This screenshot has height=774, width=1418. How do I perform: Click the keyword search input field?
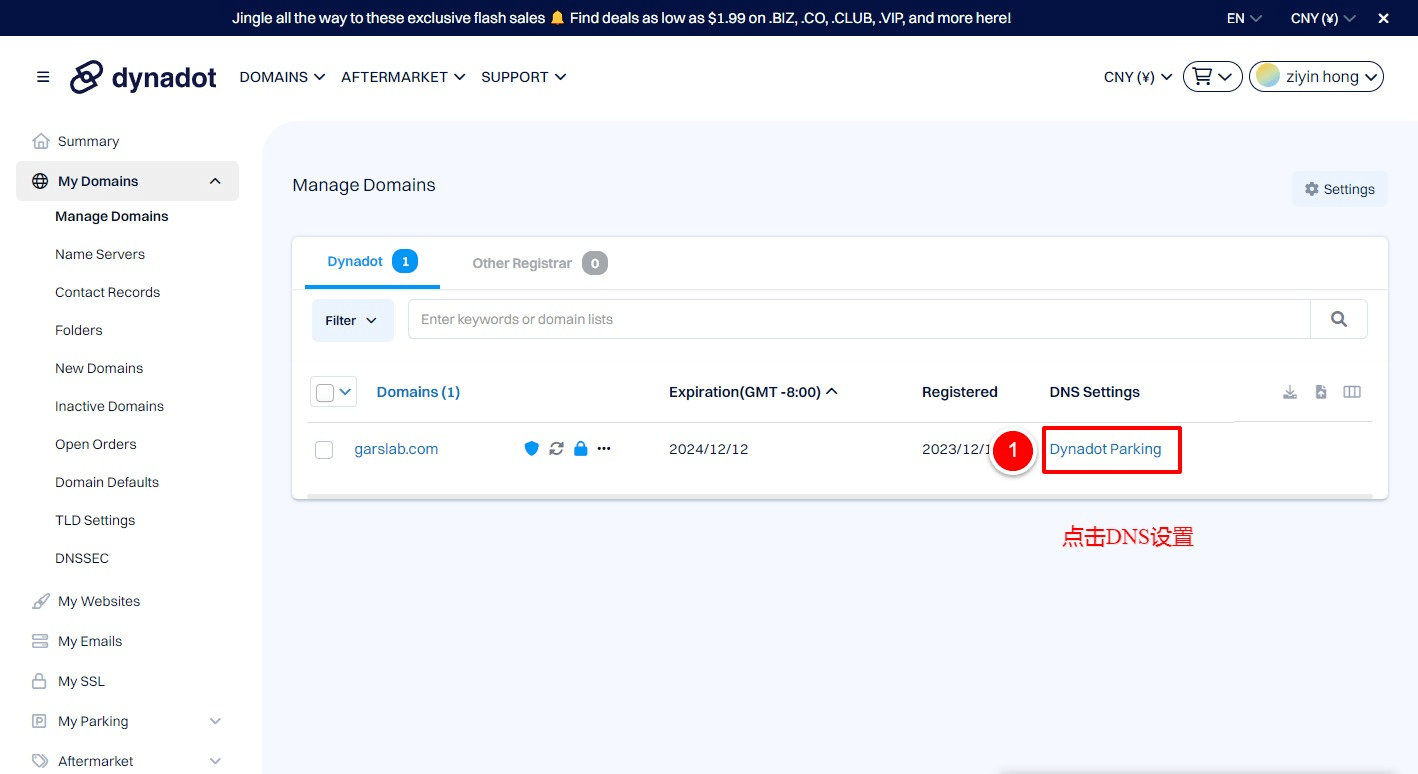[x=858, y=320]
